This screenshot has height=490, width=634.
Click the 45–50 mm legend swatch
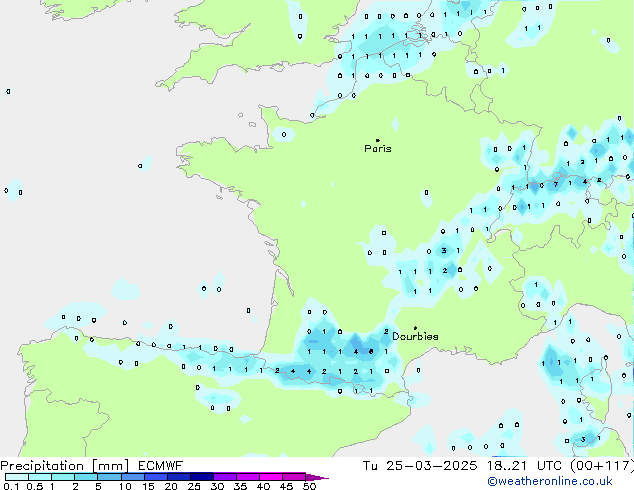point(294,477)
